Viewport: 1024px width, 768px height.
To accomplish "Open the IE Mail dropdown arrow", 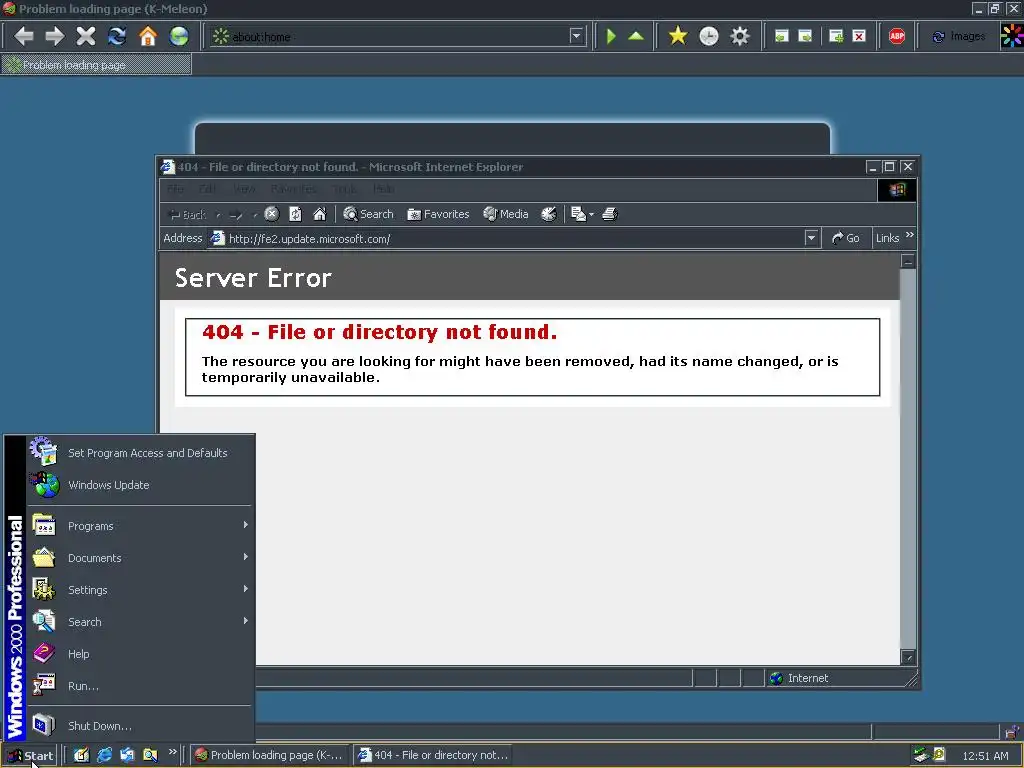I will point(591,214).
